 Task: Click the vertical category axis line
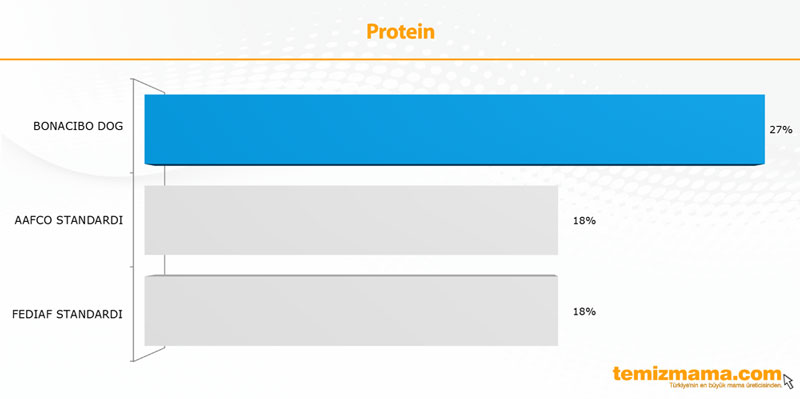(x=134, y=220)
